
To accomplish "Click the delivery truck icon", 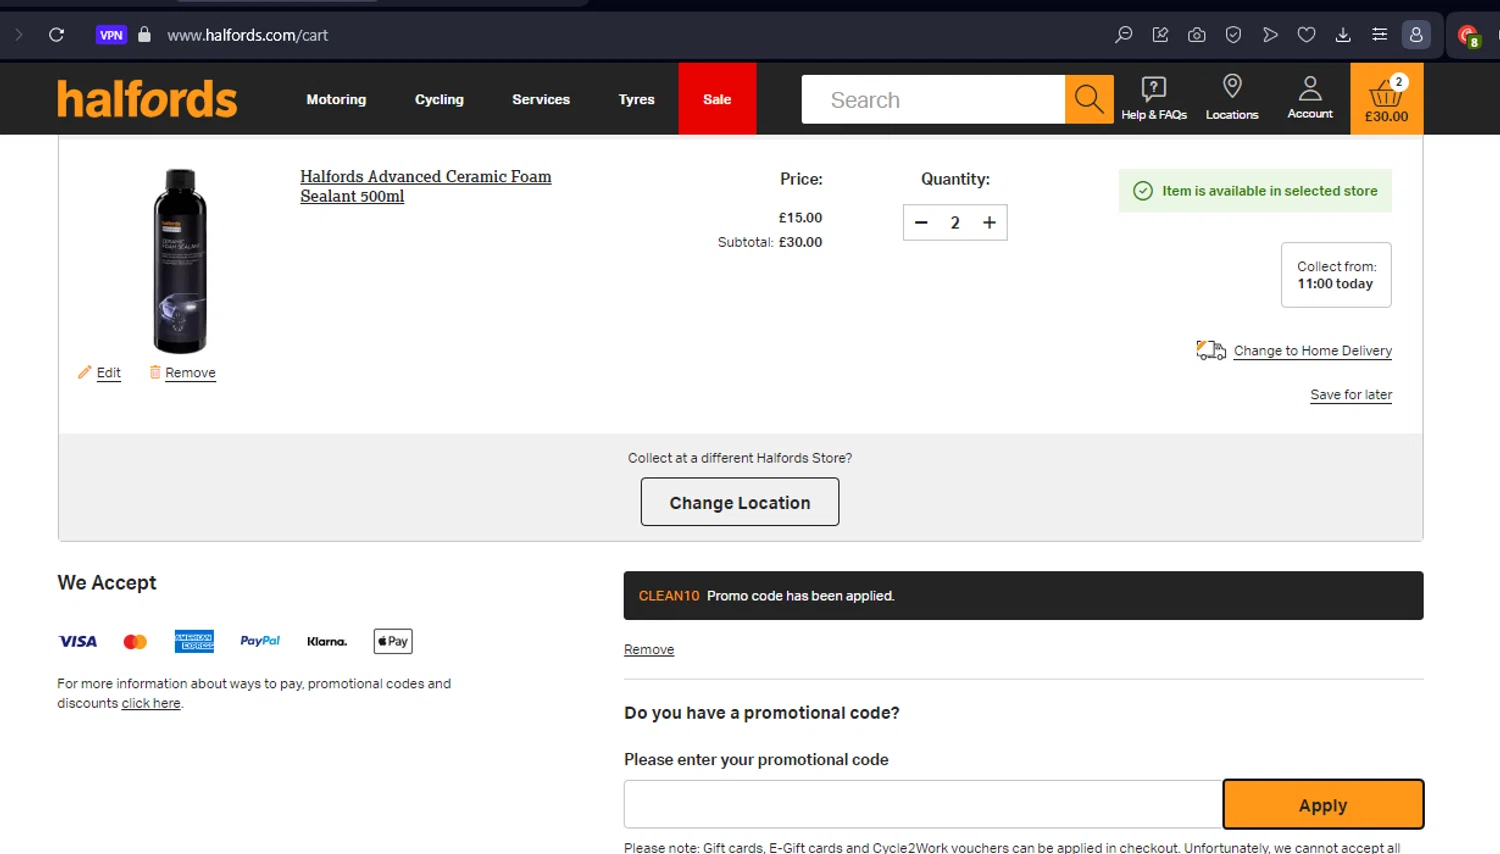I will pyautogui.click(x=1211, y=350).
